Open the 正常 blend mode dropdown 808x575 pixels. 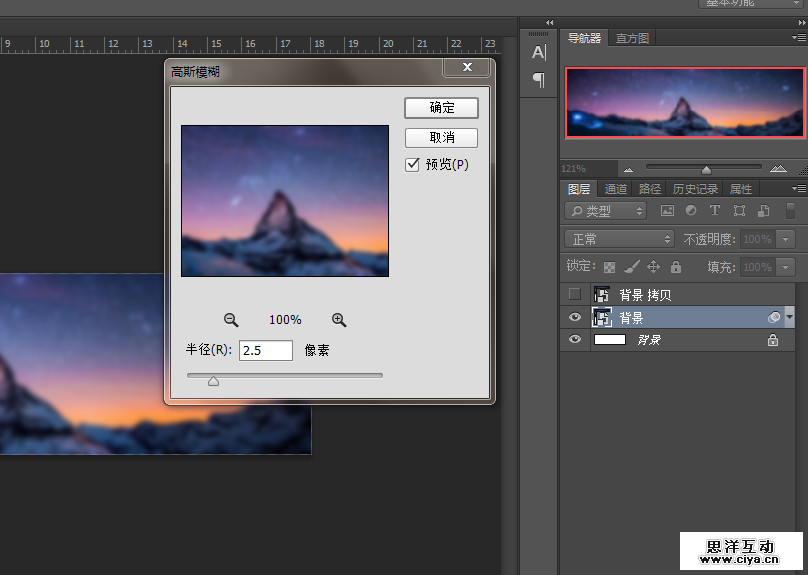[620, 239]
